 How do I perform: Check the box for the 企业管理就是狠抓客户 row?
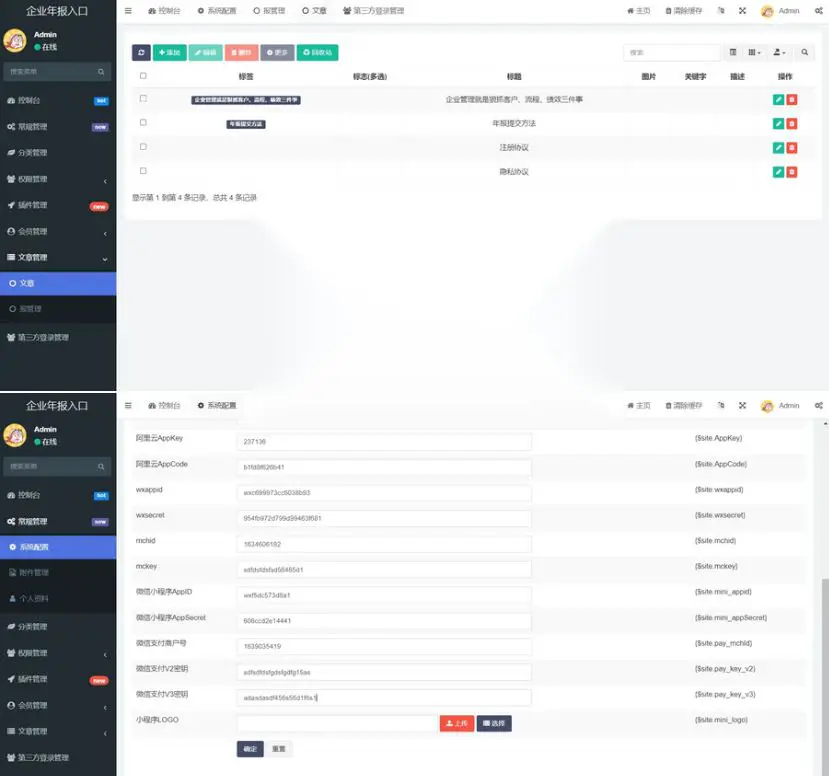click(x=143, y=98)
